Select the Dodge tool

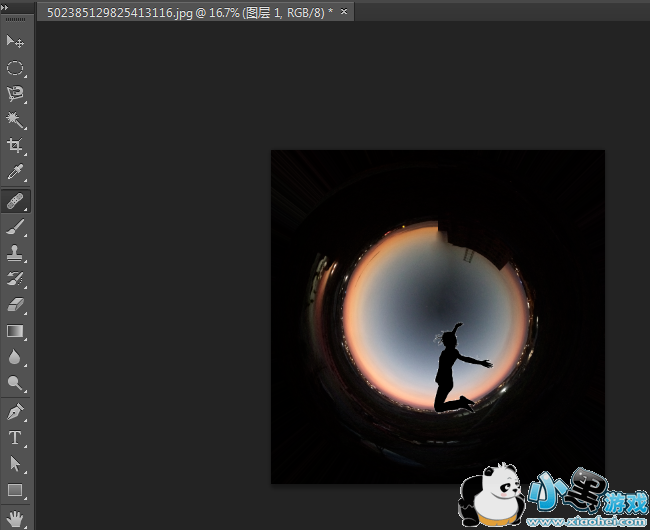[15, 382]
